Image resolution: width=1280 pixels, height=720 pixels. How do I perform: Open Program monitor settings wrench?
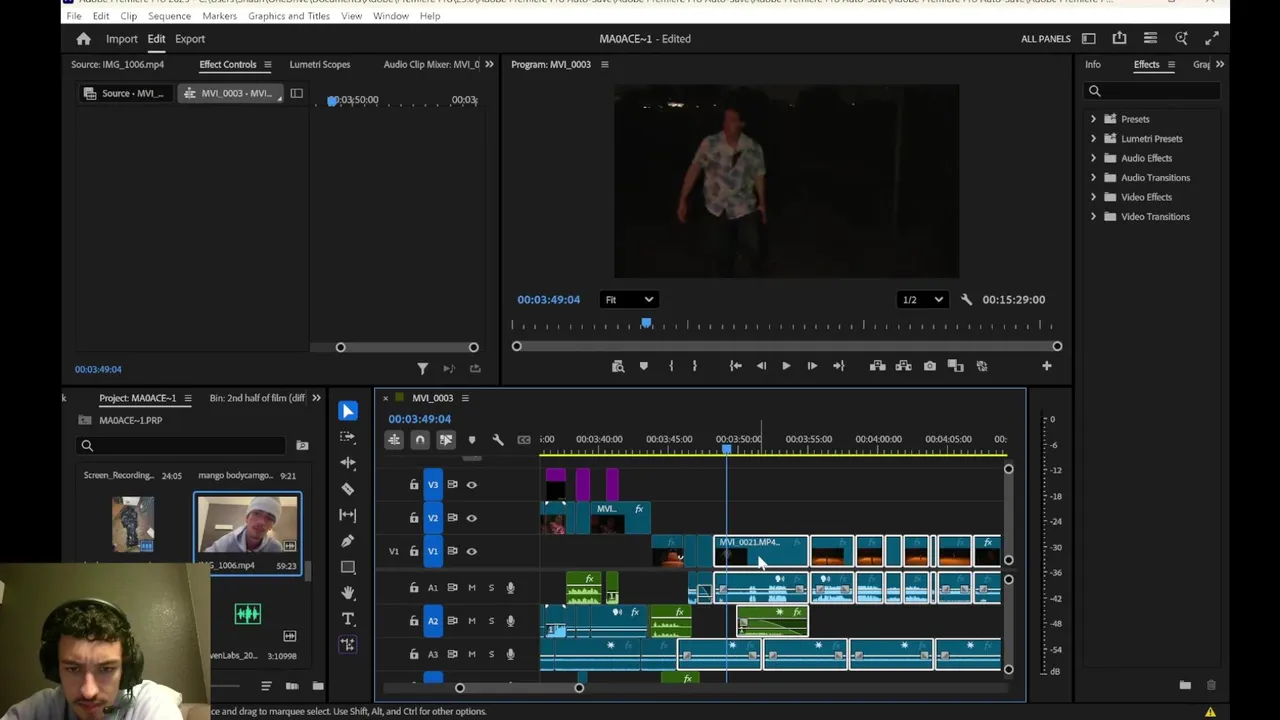[x=966, y=300]
